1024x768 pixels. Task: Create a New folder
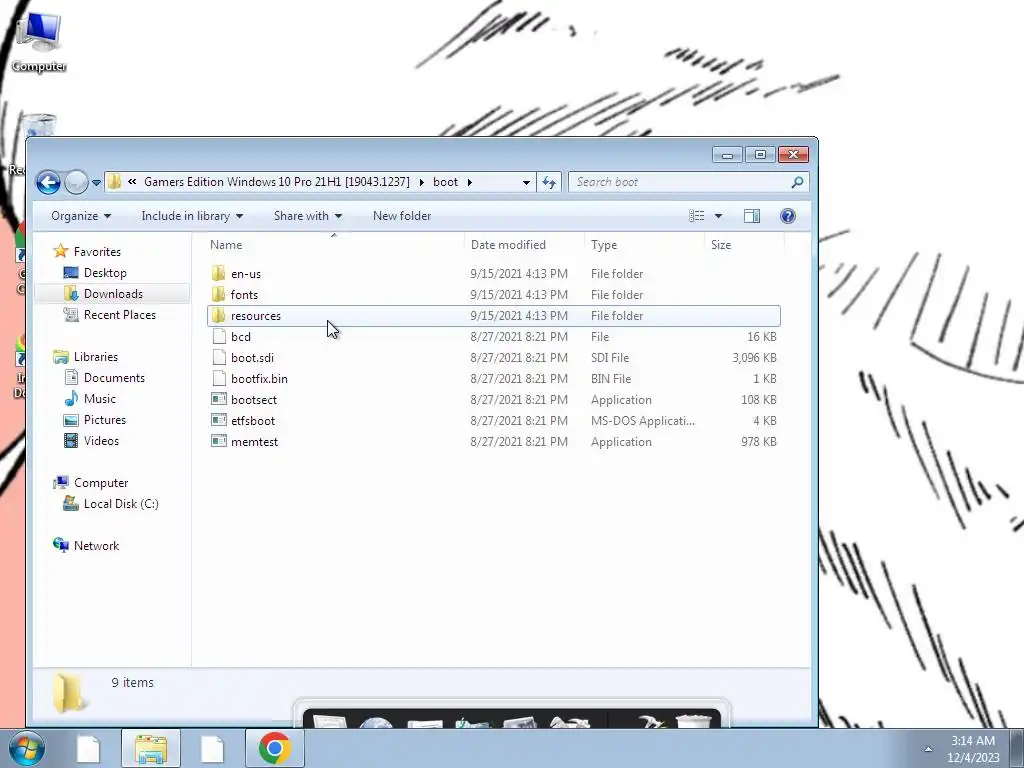[402, 216]
